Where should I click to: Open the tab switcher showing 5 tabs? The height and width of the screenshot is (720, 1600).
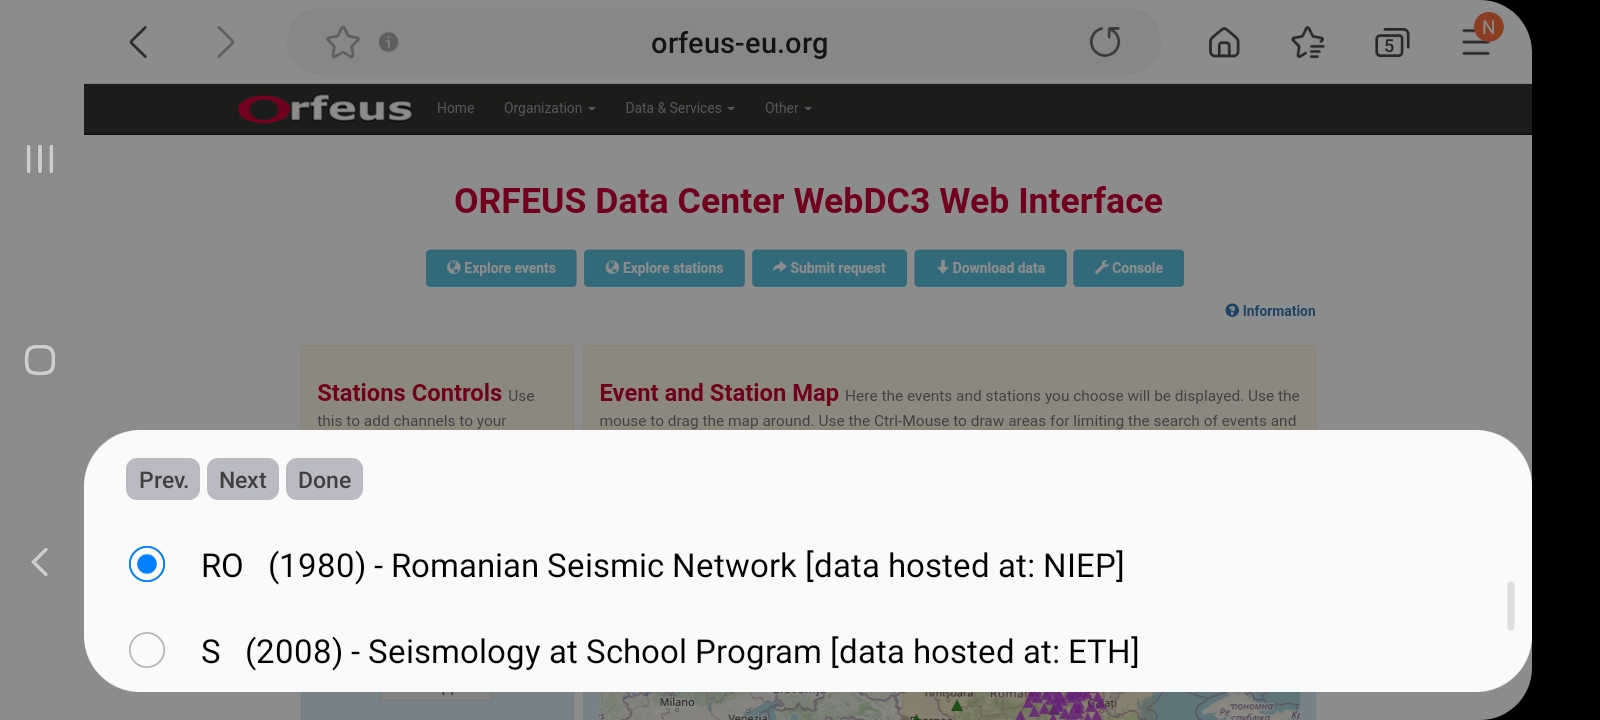(1392, 42)
